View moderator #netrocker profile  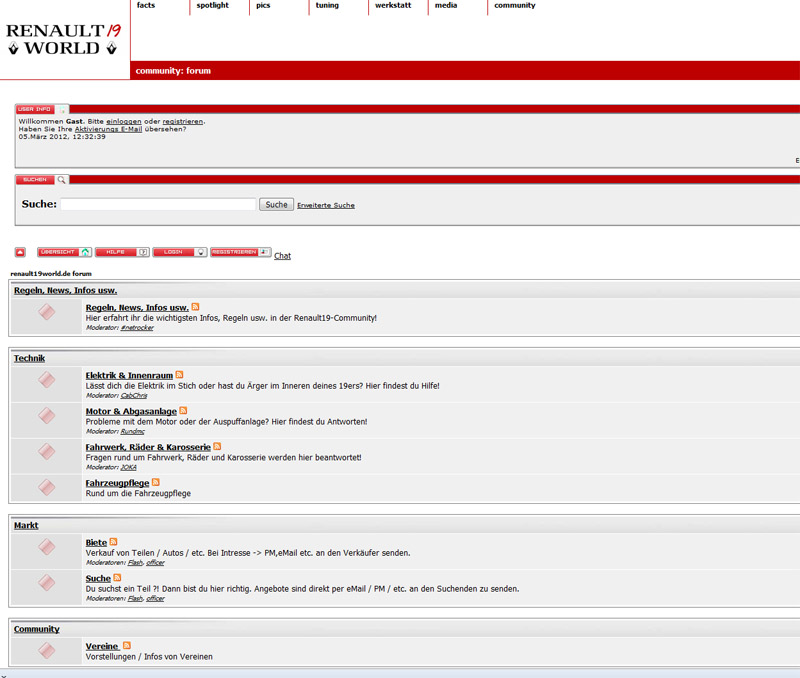coord(137,328)
